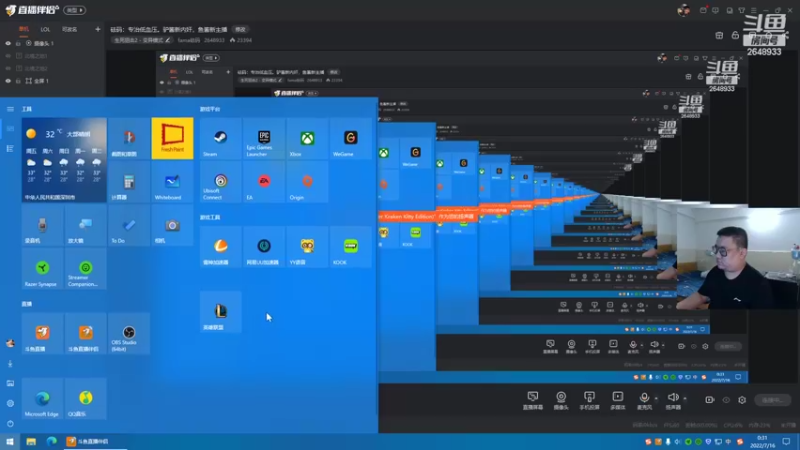Open the camera tile in Start menu
This screenshot has width=800, height=450.
pyautogui.click(x=172, y=226)
